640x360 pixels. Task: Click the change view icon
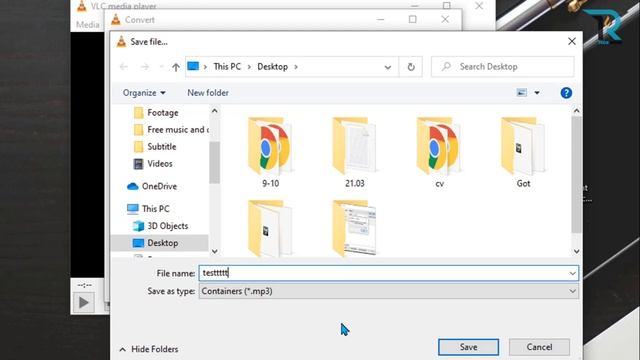522,93
